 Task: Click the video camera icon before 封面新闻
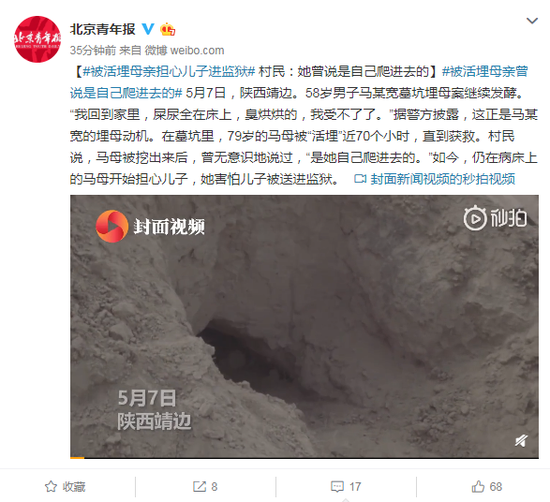(x=360, y=179)
